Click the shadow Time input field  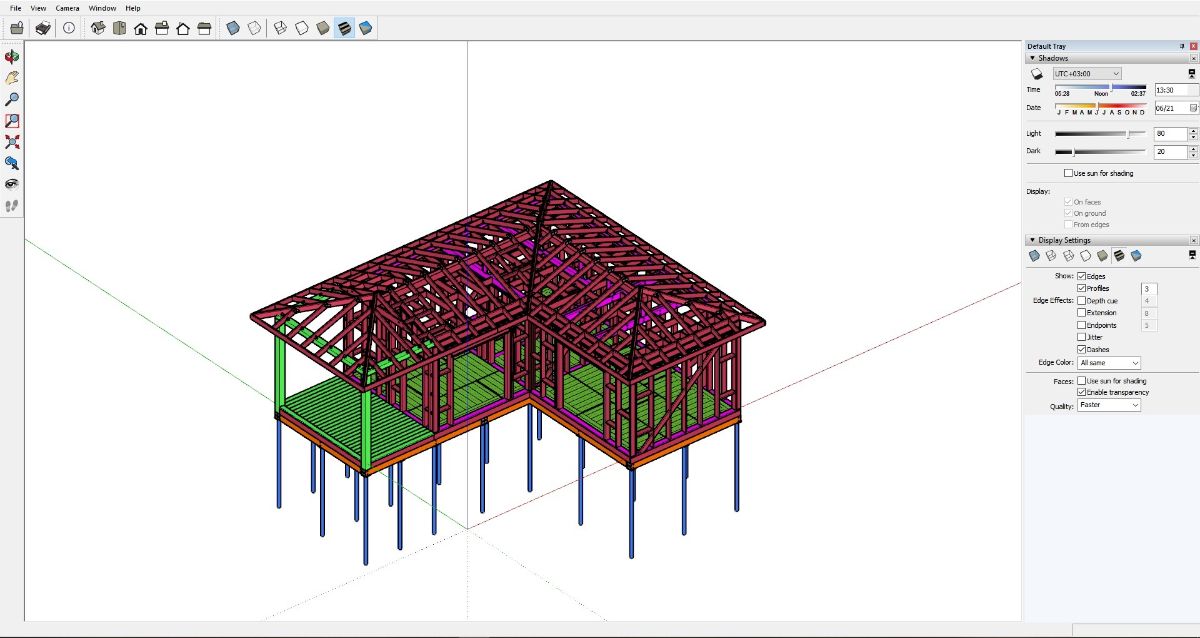[x=1170, y=90]
